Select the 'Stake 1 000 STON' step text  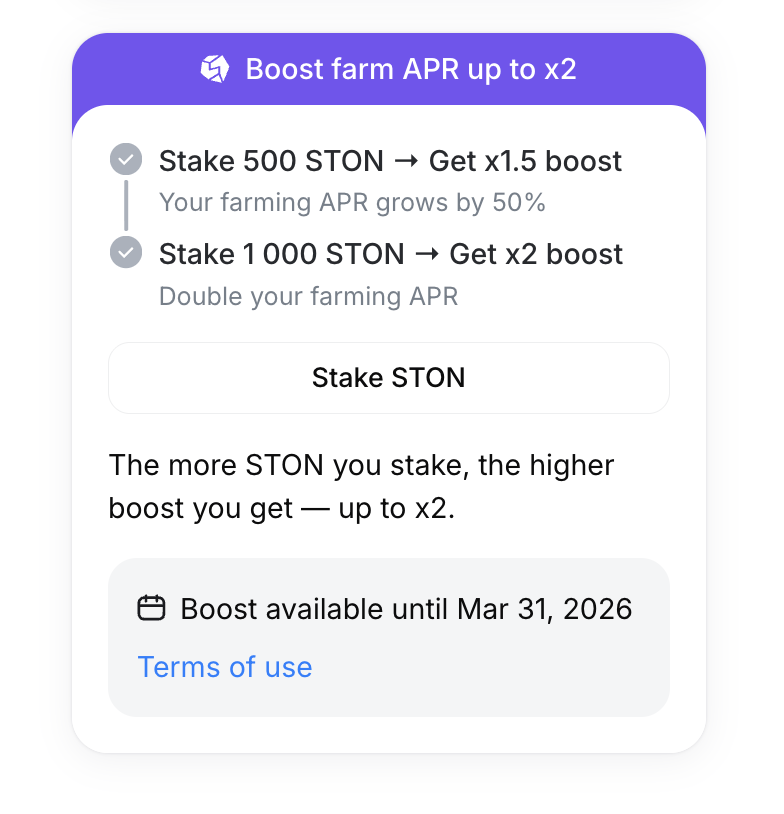[281, 254]
